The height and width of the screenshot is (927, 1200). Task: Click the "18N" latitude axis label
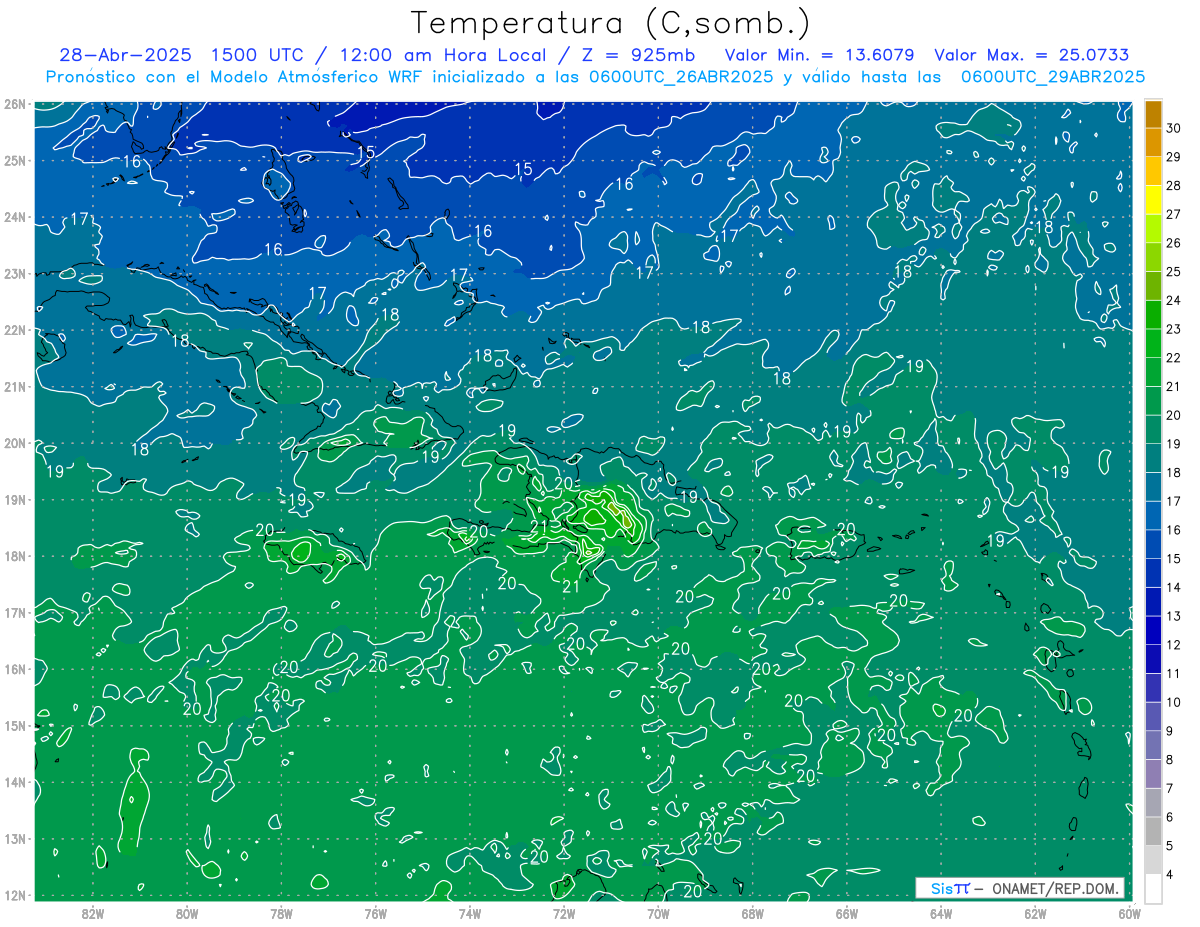14,556
